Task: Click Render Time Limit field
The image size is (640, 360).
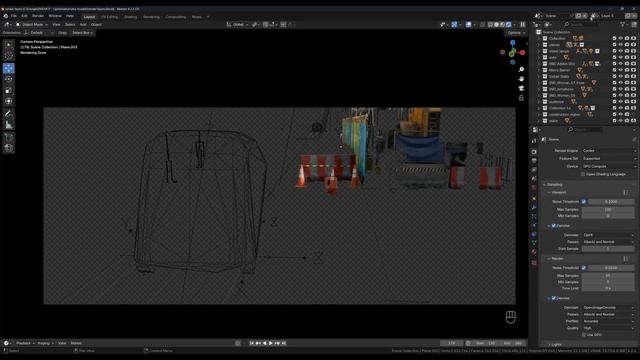Action: (x=608, y=288)
